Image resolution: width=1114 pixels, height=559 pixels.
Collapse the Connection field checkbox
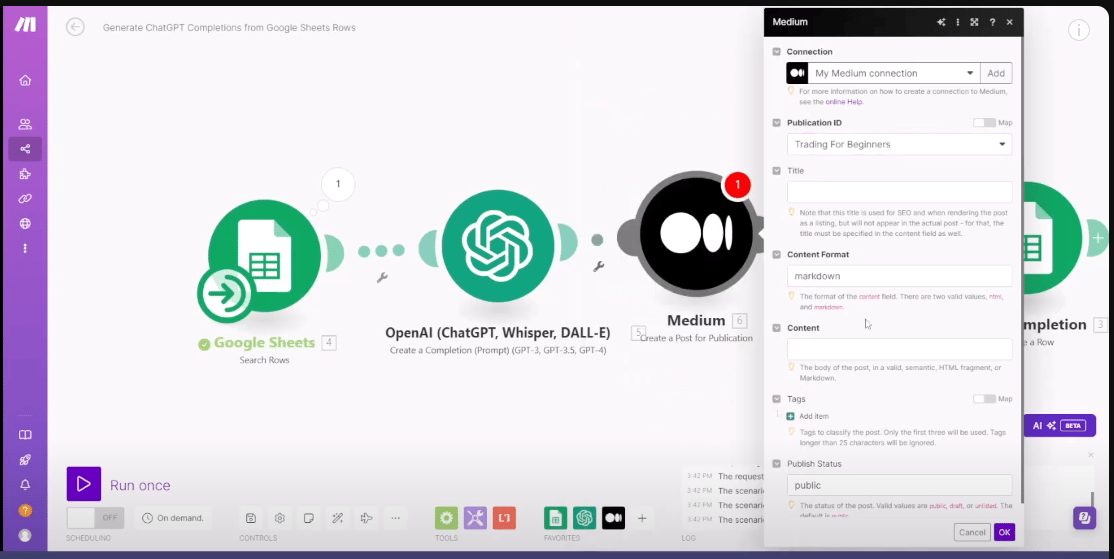pyautogui.click(x=777, y=52)
